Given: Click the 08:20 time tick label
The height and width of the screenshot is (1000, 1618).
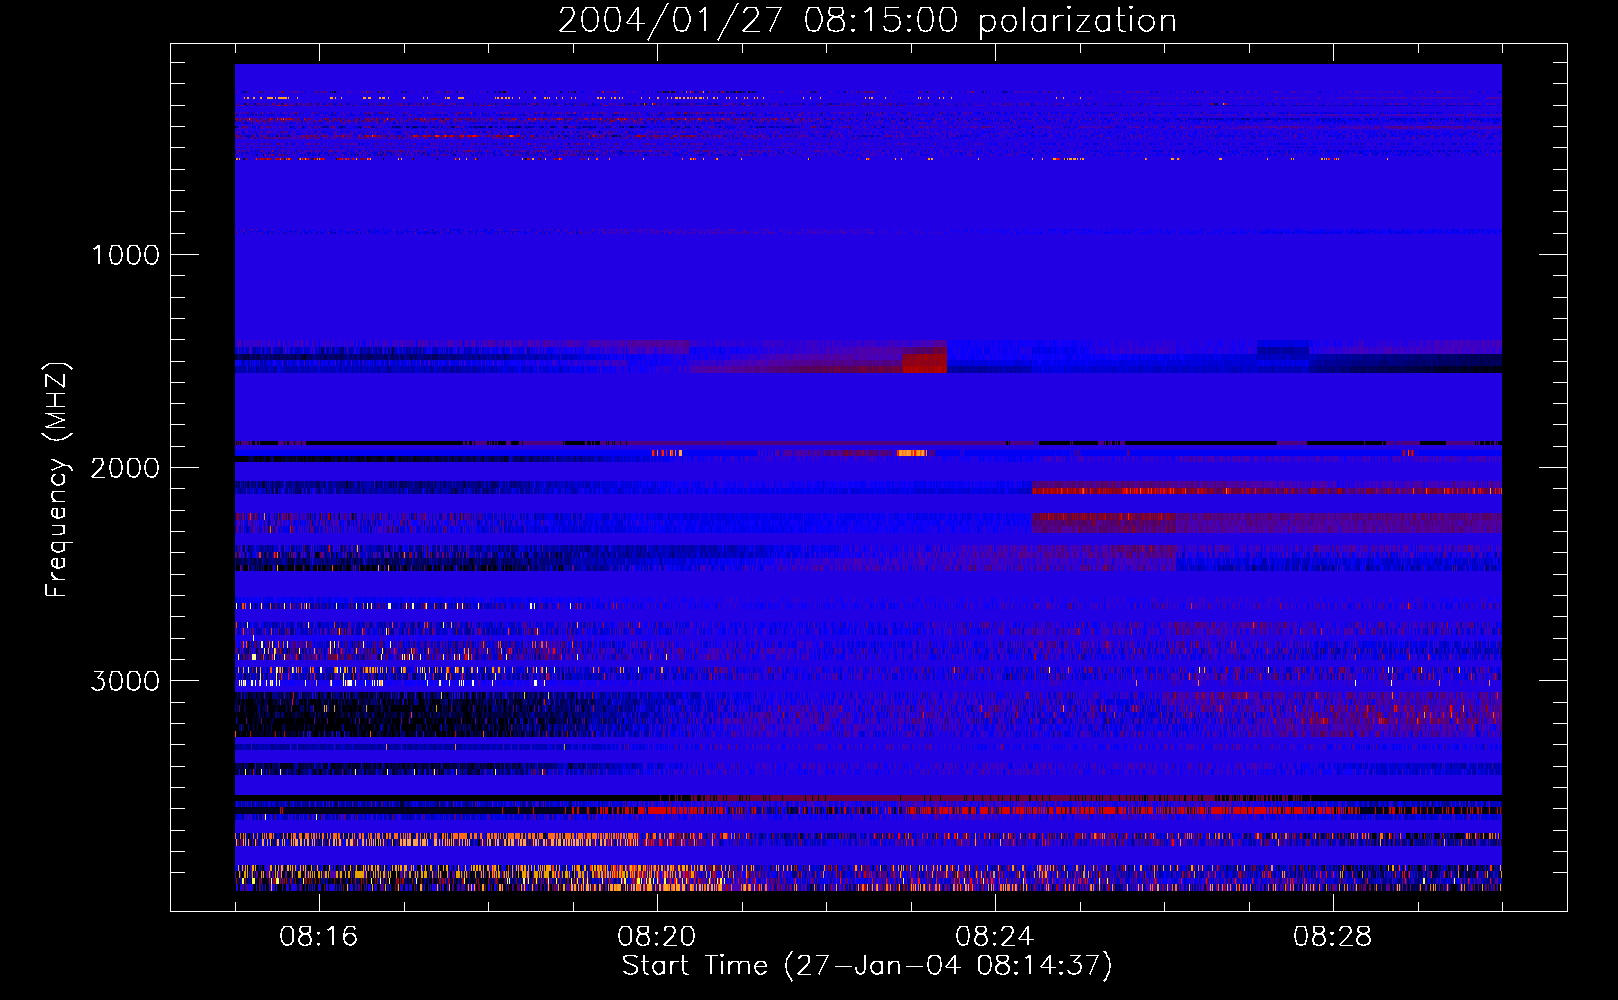Looking at the screenshot, I should [657, 937].
